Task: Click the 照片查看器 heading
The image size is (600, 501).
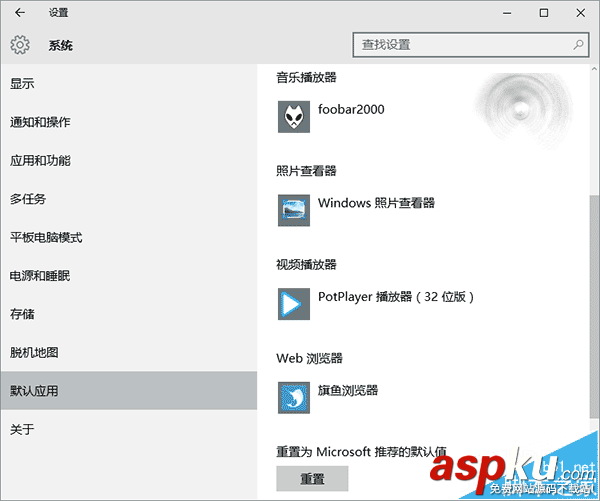Action: (306, 171)
